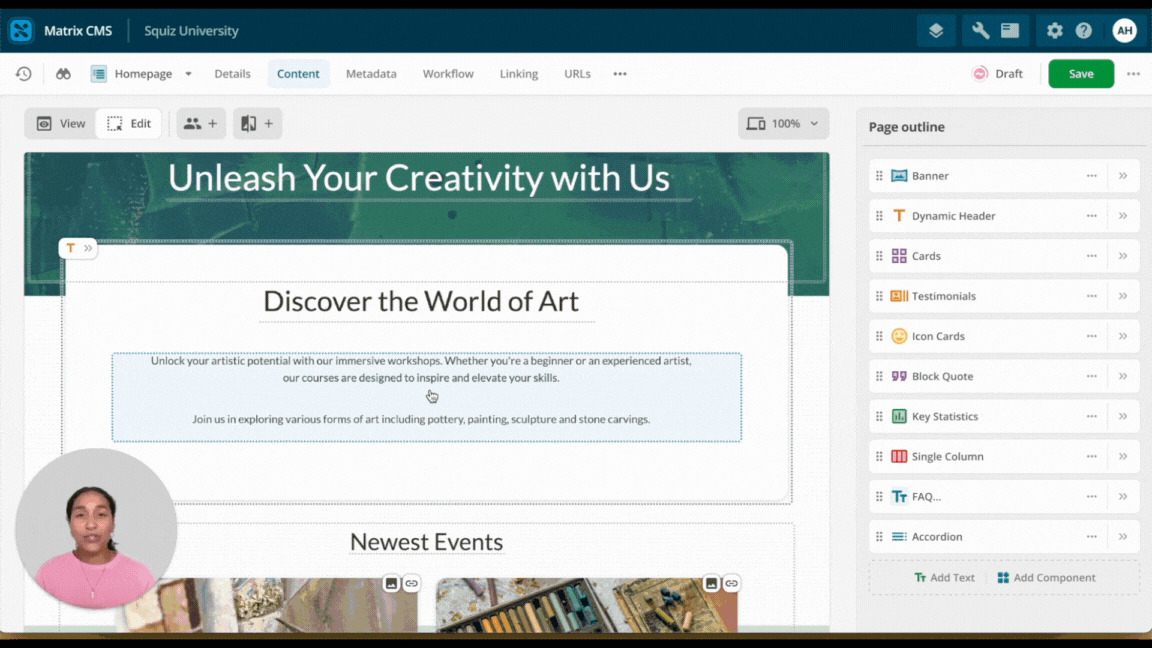Click the add personalization people icon

tap(201, 123)
